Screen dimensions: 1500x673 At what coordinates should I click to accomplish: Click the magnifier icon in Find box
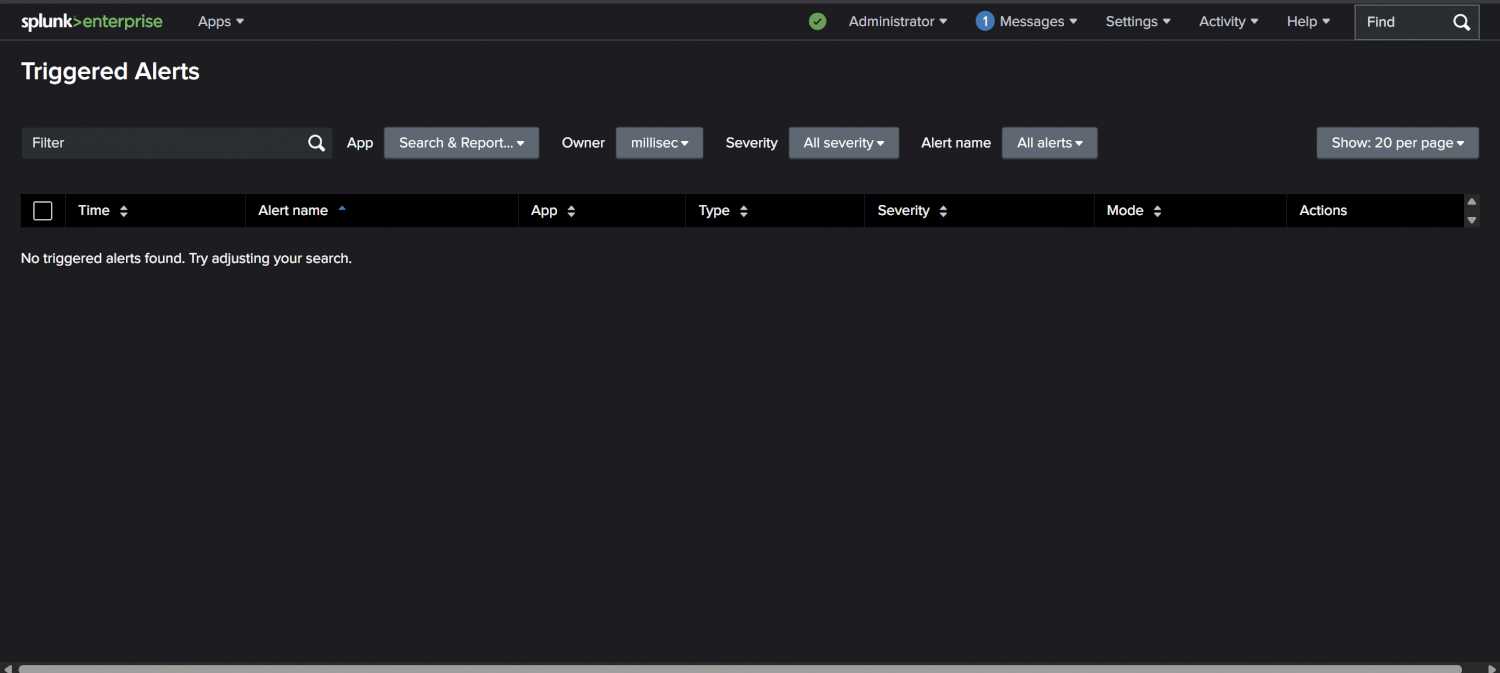1461,22
